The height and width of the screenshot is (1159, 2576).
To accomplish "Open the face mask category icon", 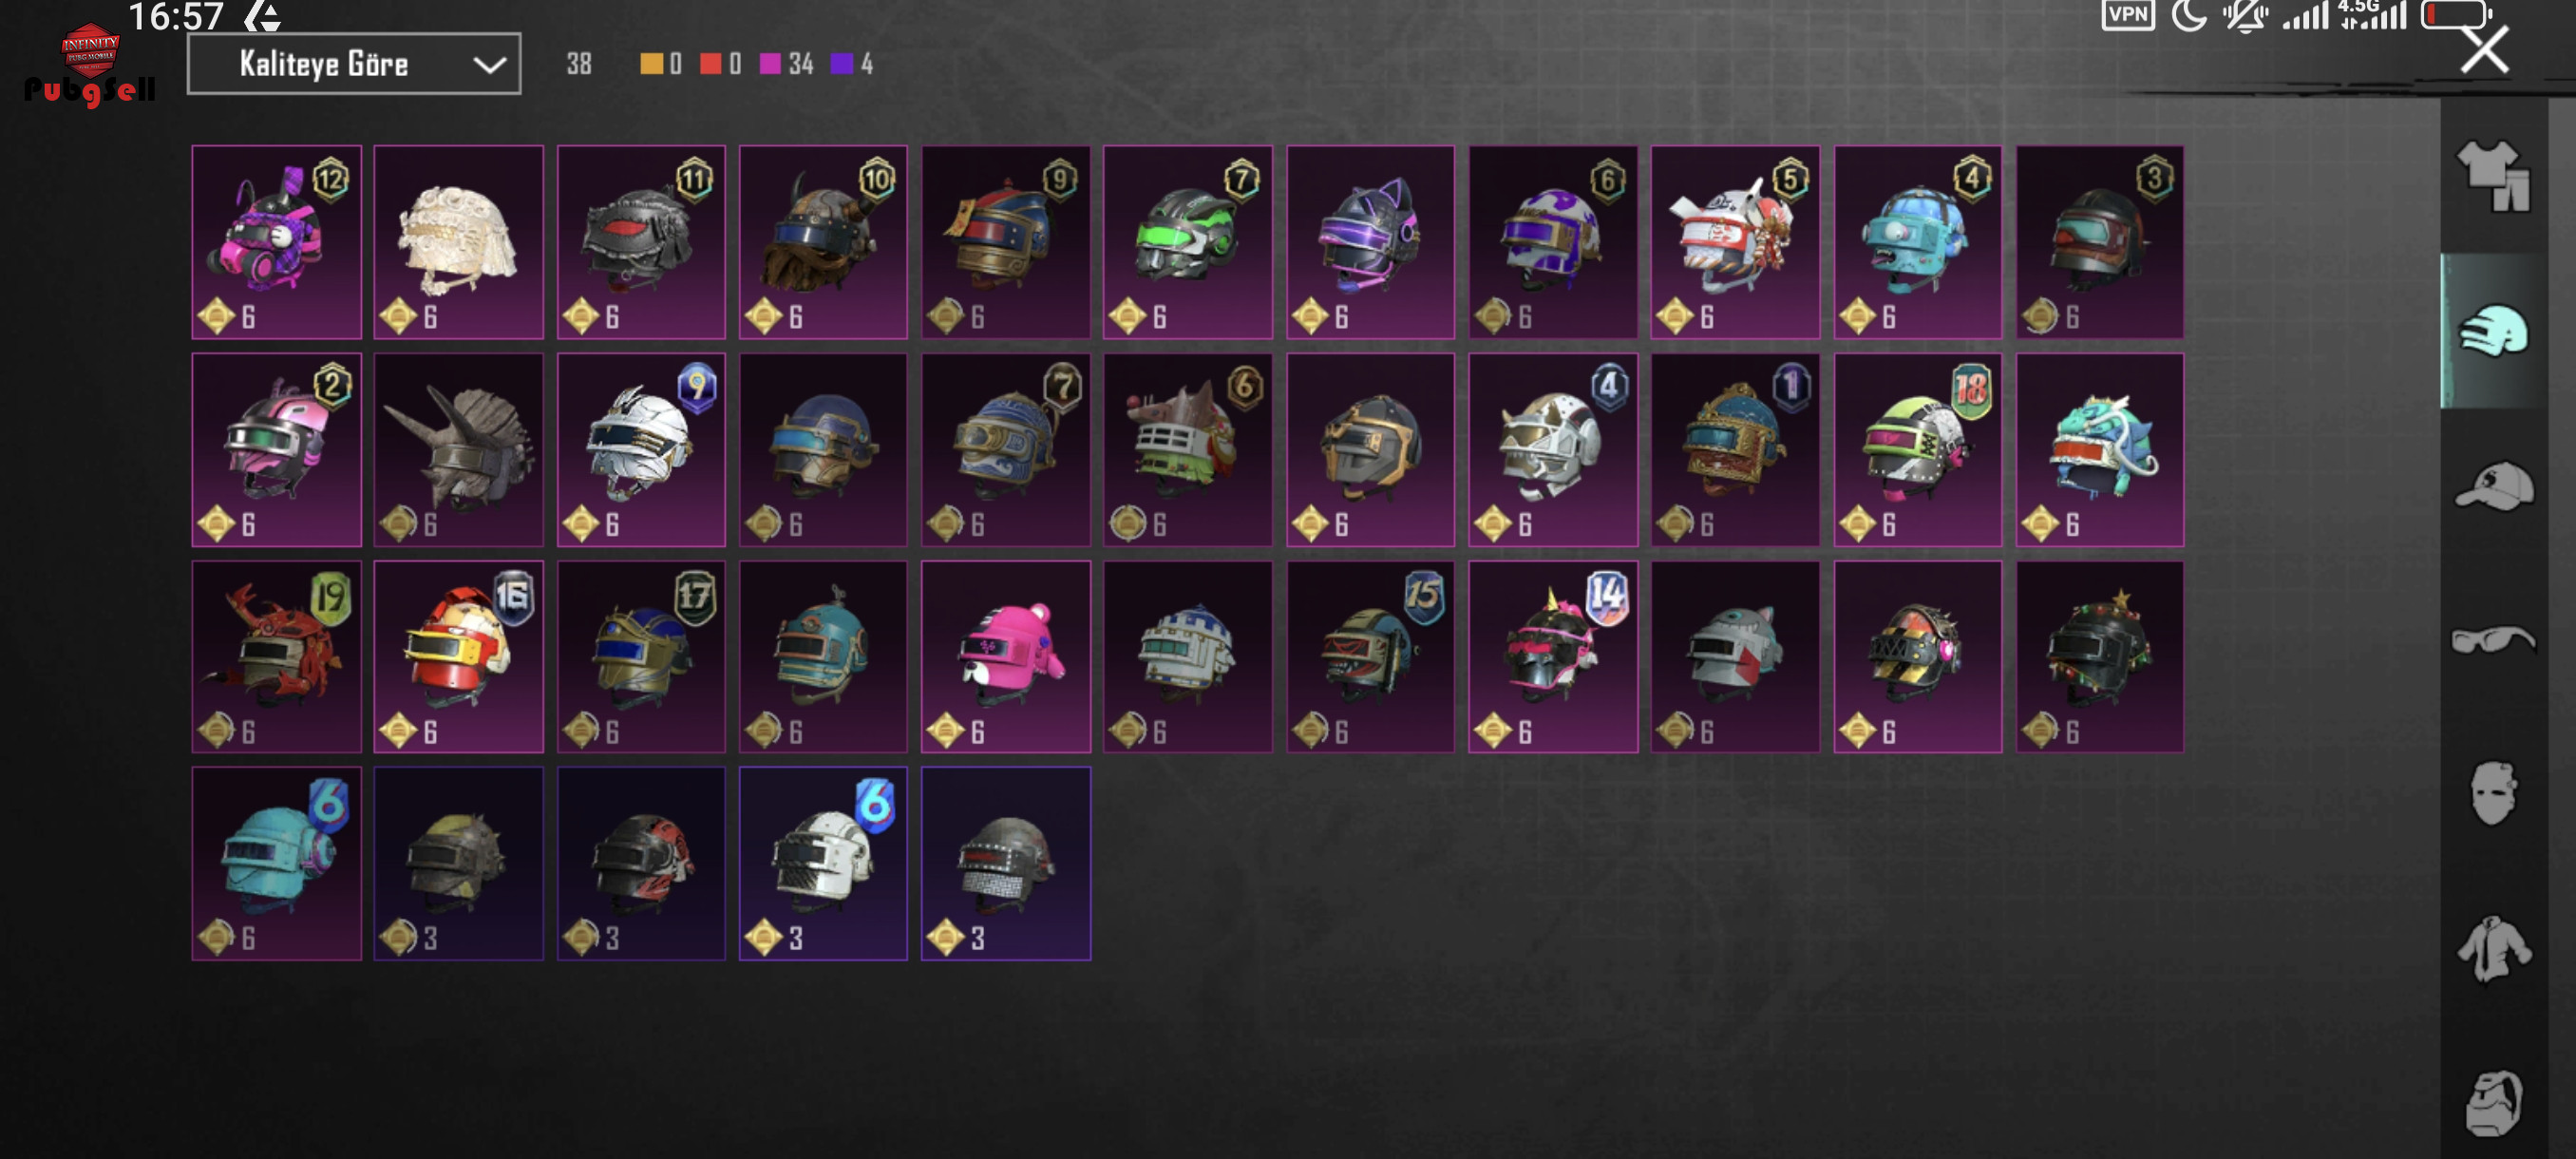I will tap(2493, 793).
